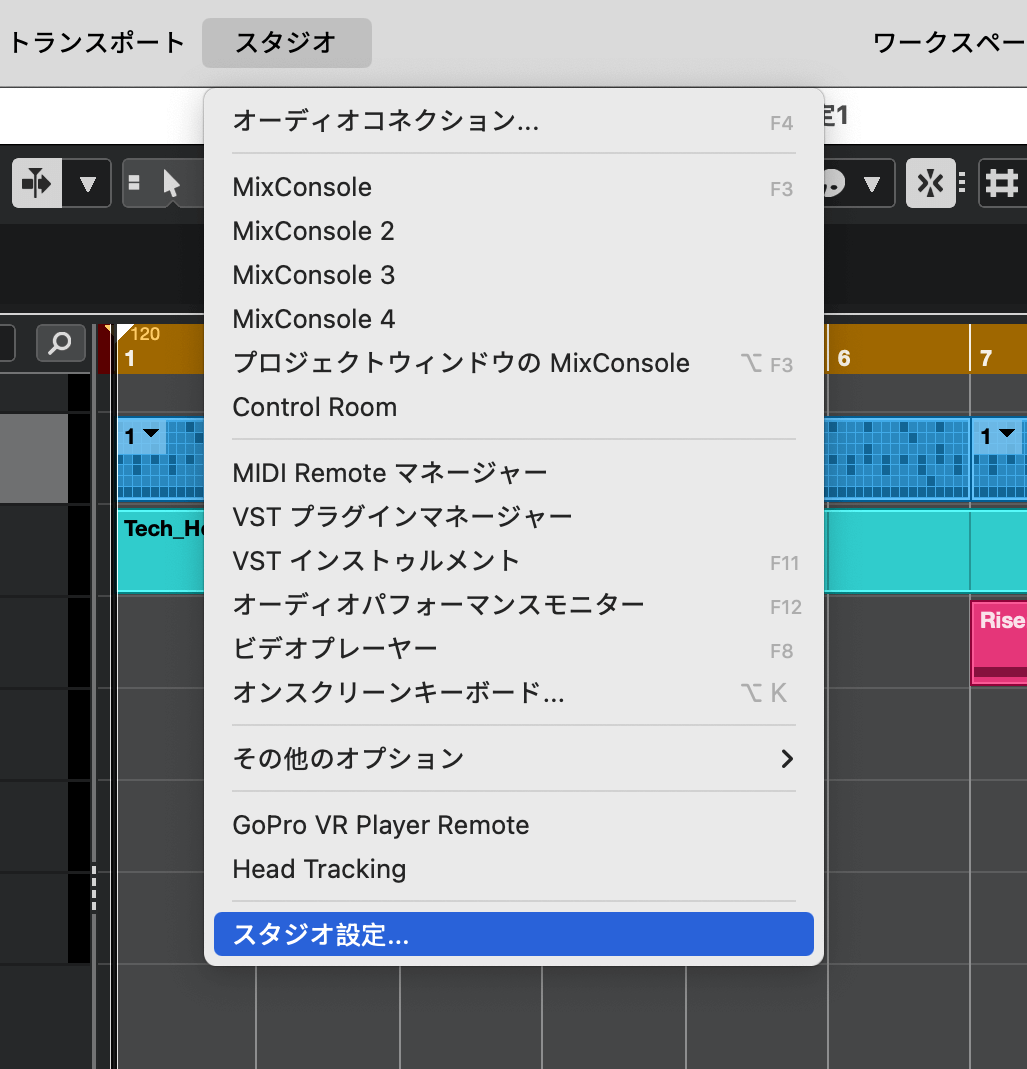This screenshot has height=1069, width=1027.
Task: Click ruler bar 1 at tempo 120
Action: [130, 358]
